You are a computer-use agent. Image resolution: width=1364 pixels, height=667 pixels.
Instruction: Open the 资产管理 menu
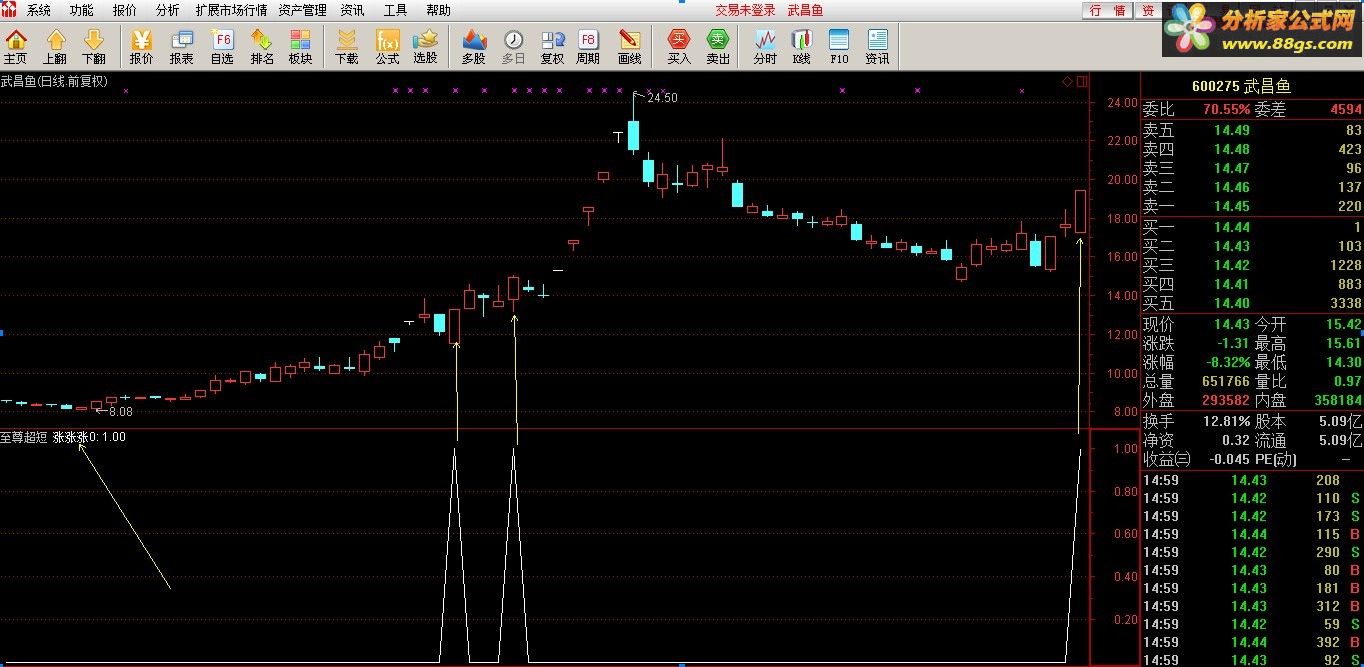(303, 10)
